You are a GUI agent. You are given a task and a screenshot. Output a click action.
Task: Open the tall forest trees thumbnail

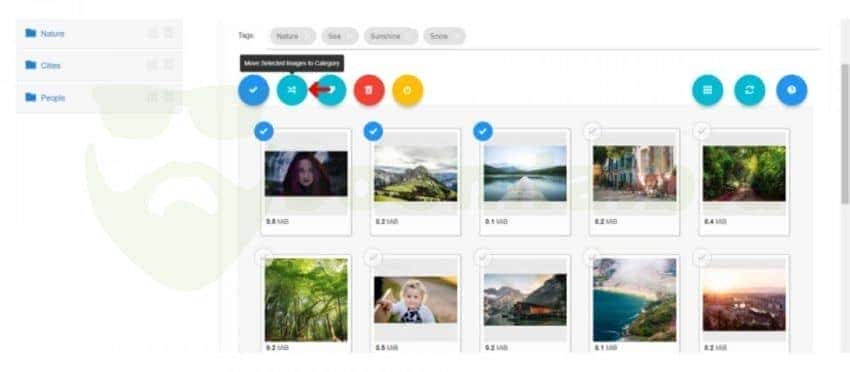[x=306, y=300]
